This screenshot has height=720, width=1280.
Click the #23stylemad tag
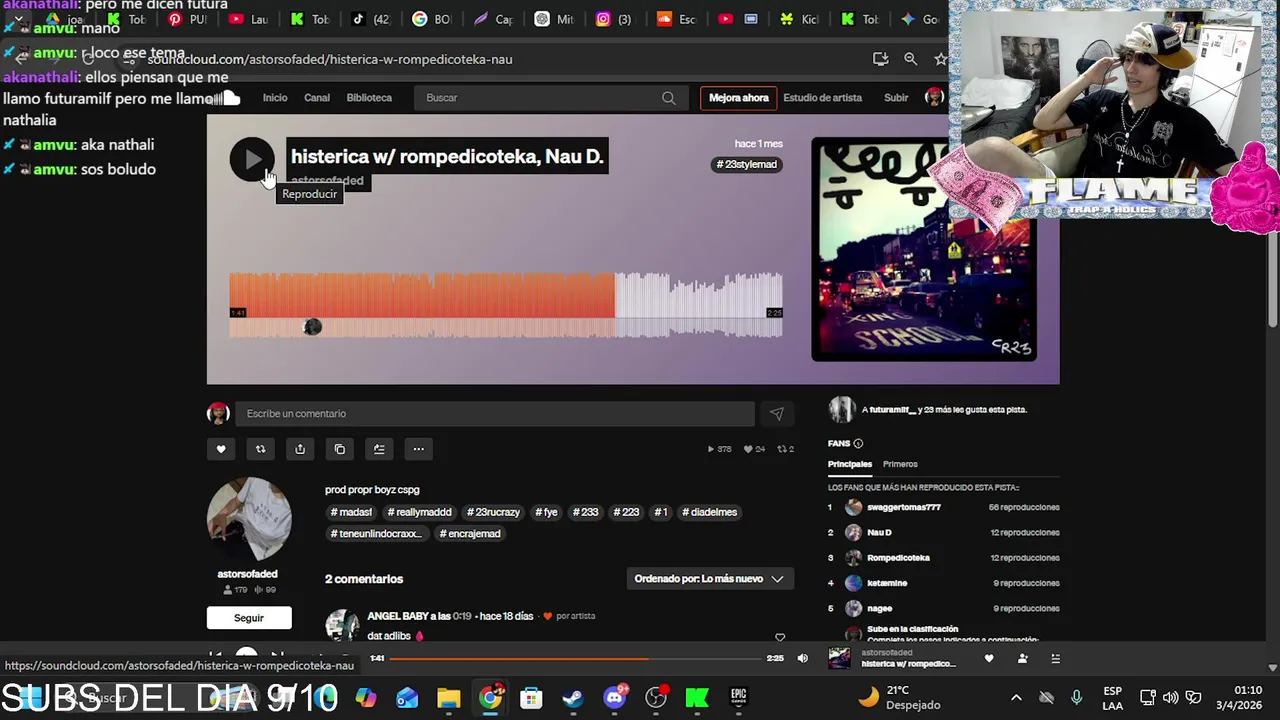[747, 164]
